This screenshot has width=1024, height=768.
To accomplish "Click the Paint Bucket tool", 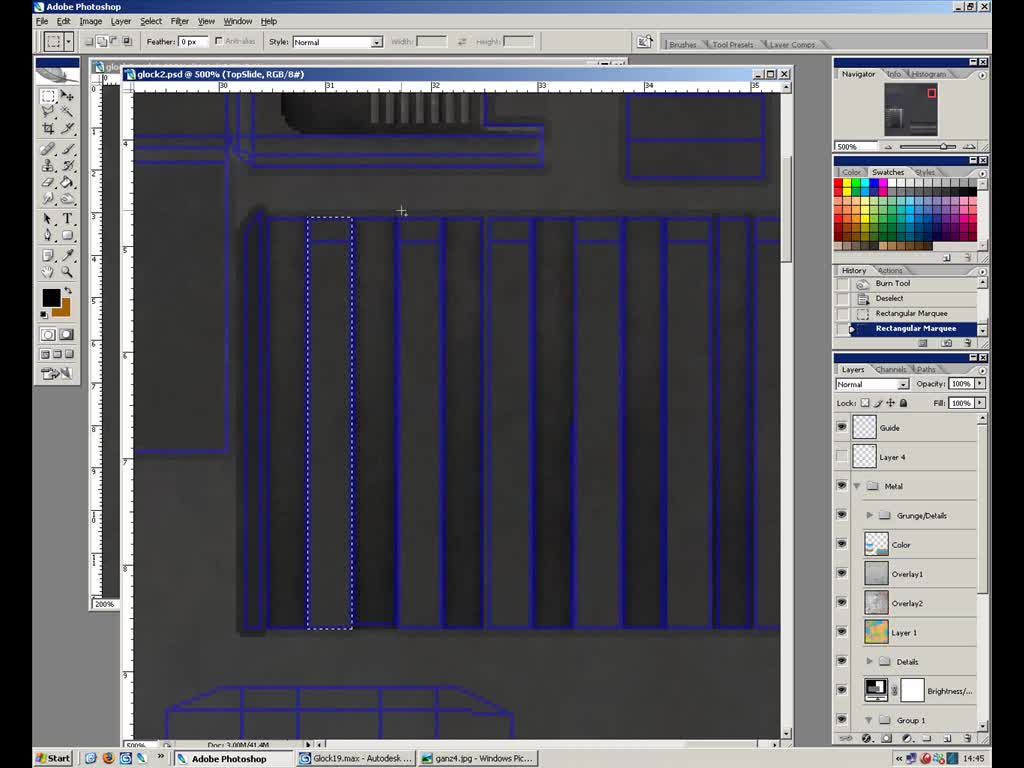I will coord(65,182).
